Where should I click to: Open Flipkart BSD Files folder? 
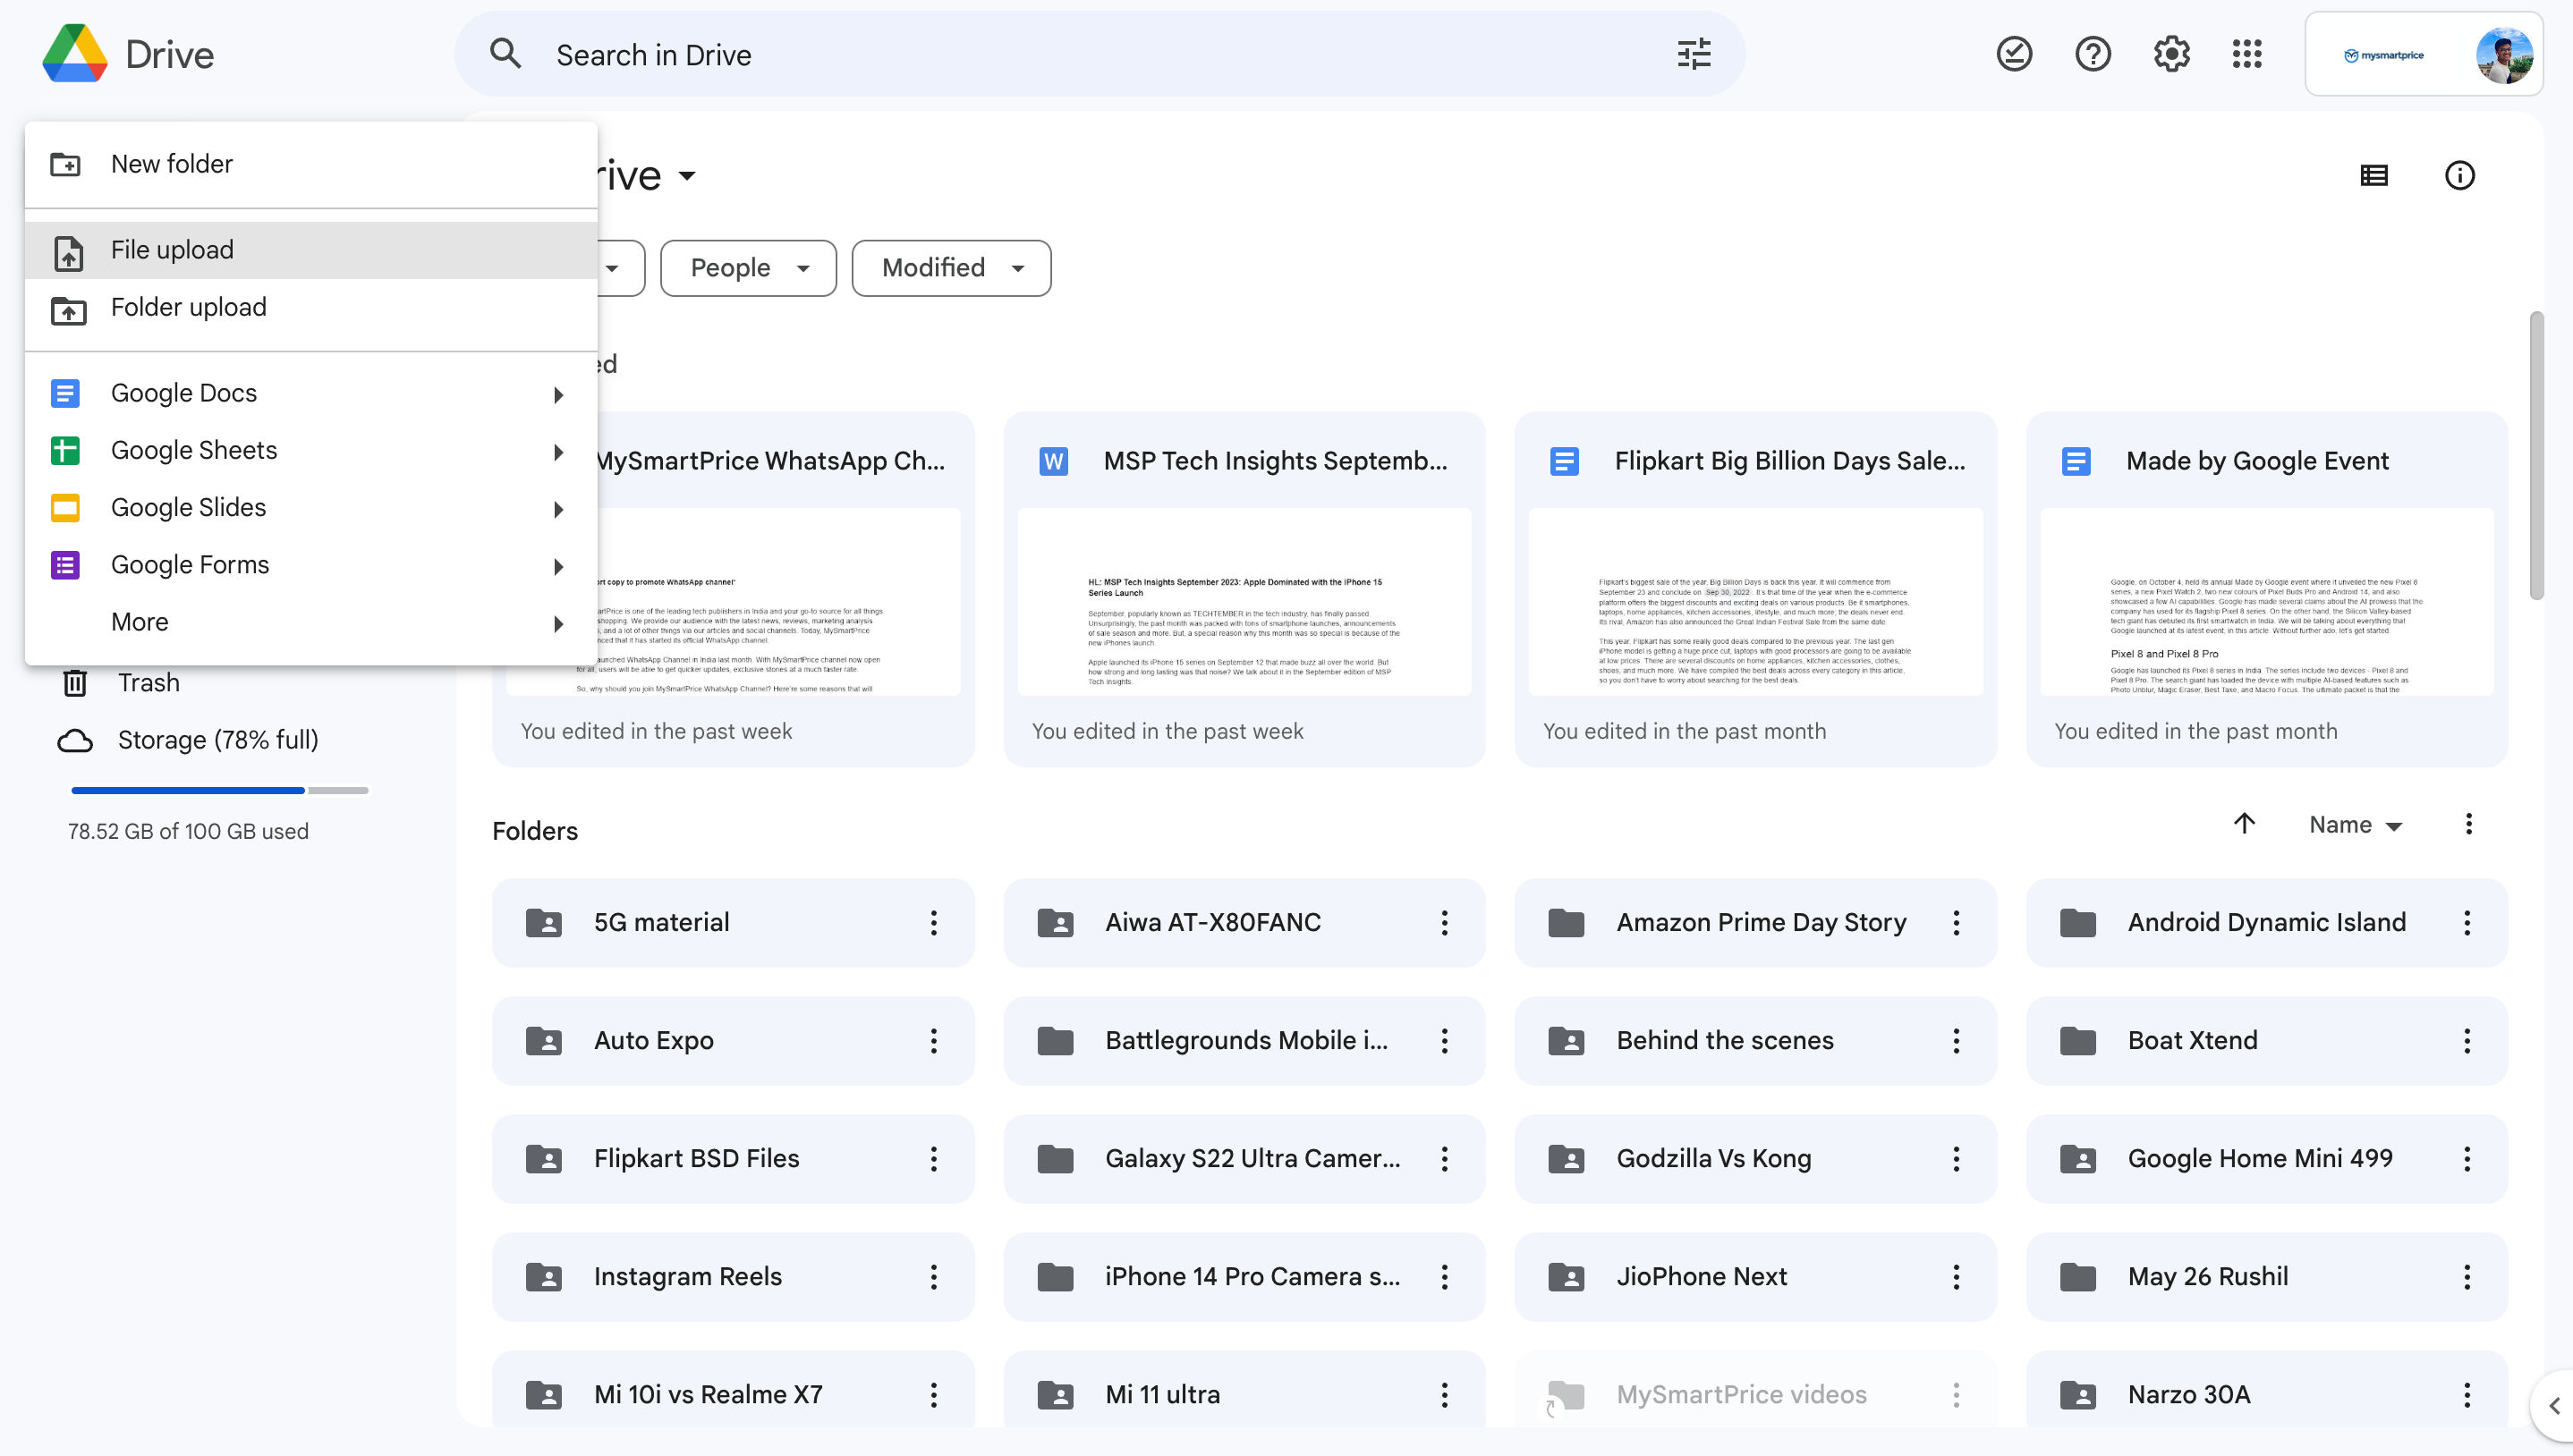(x=733, y=1158)
